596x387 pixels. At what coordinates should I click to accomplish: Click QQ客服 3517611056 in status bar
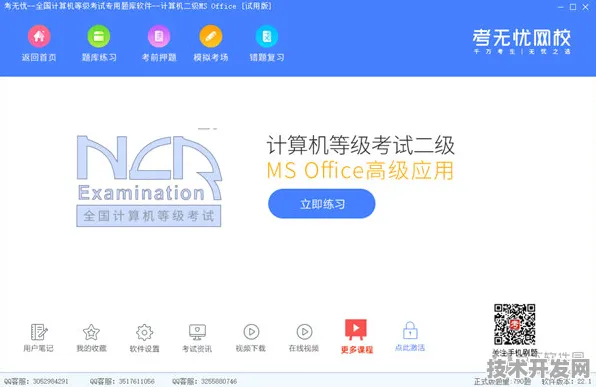click(x=122, y=381)
